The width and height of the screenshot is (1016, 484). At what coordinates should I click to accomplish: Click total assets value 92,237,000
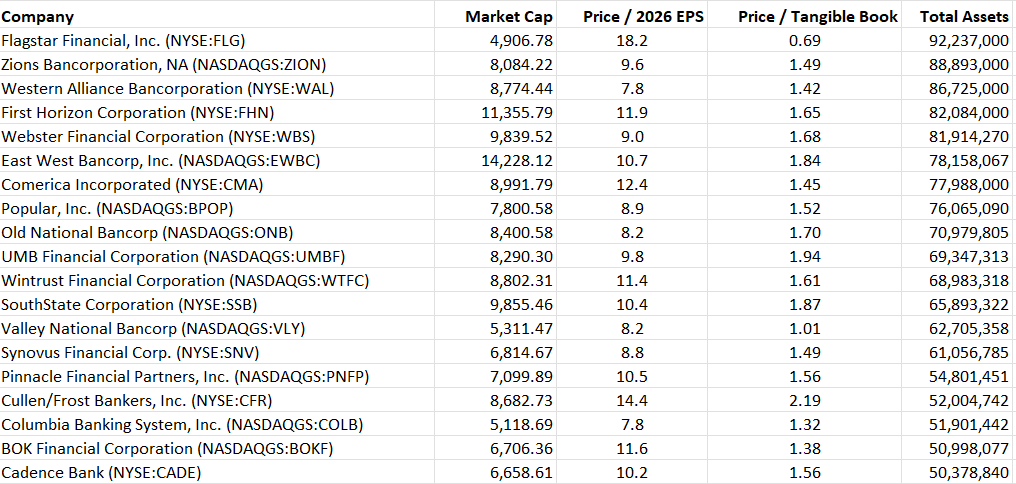click(x=969, y=41)
